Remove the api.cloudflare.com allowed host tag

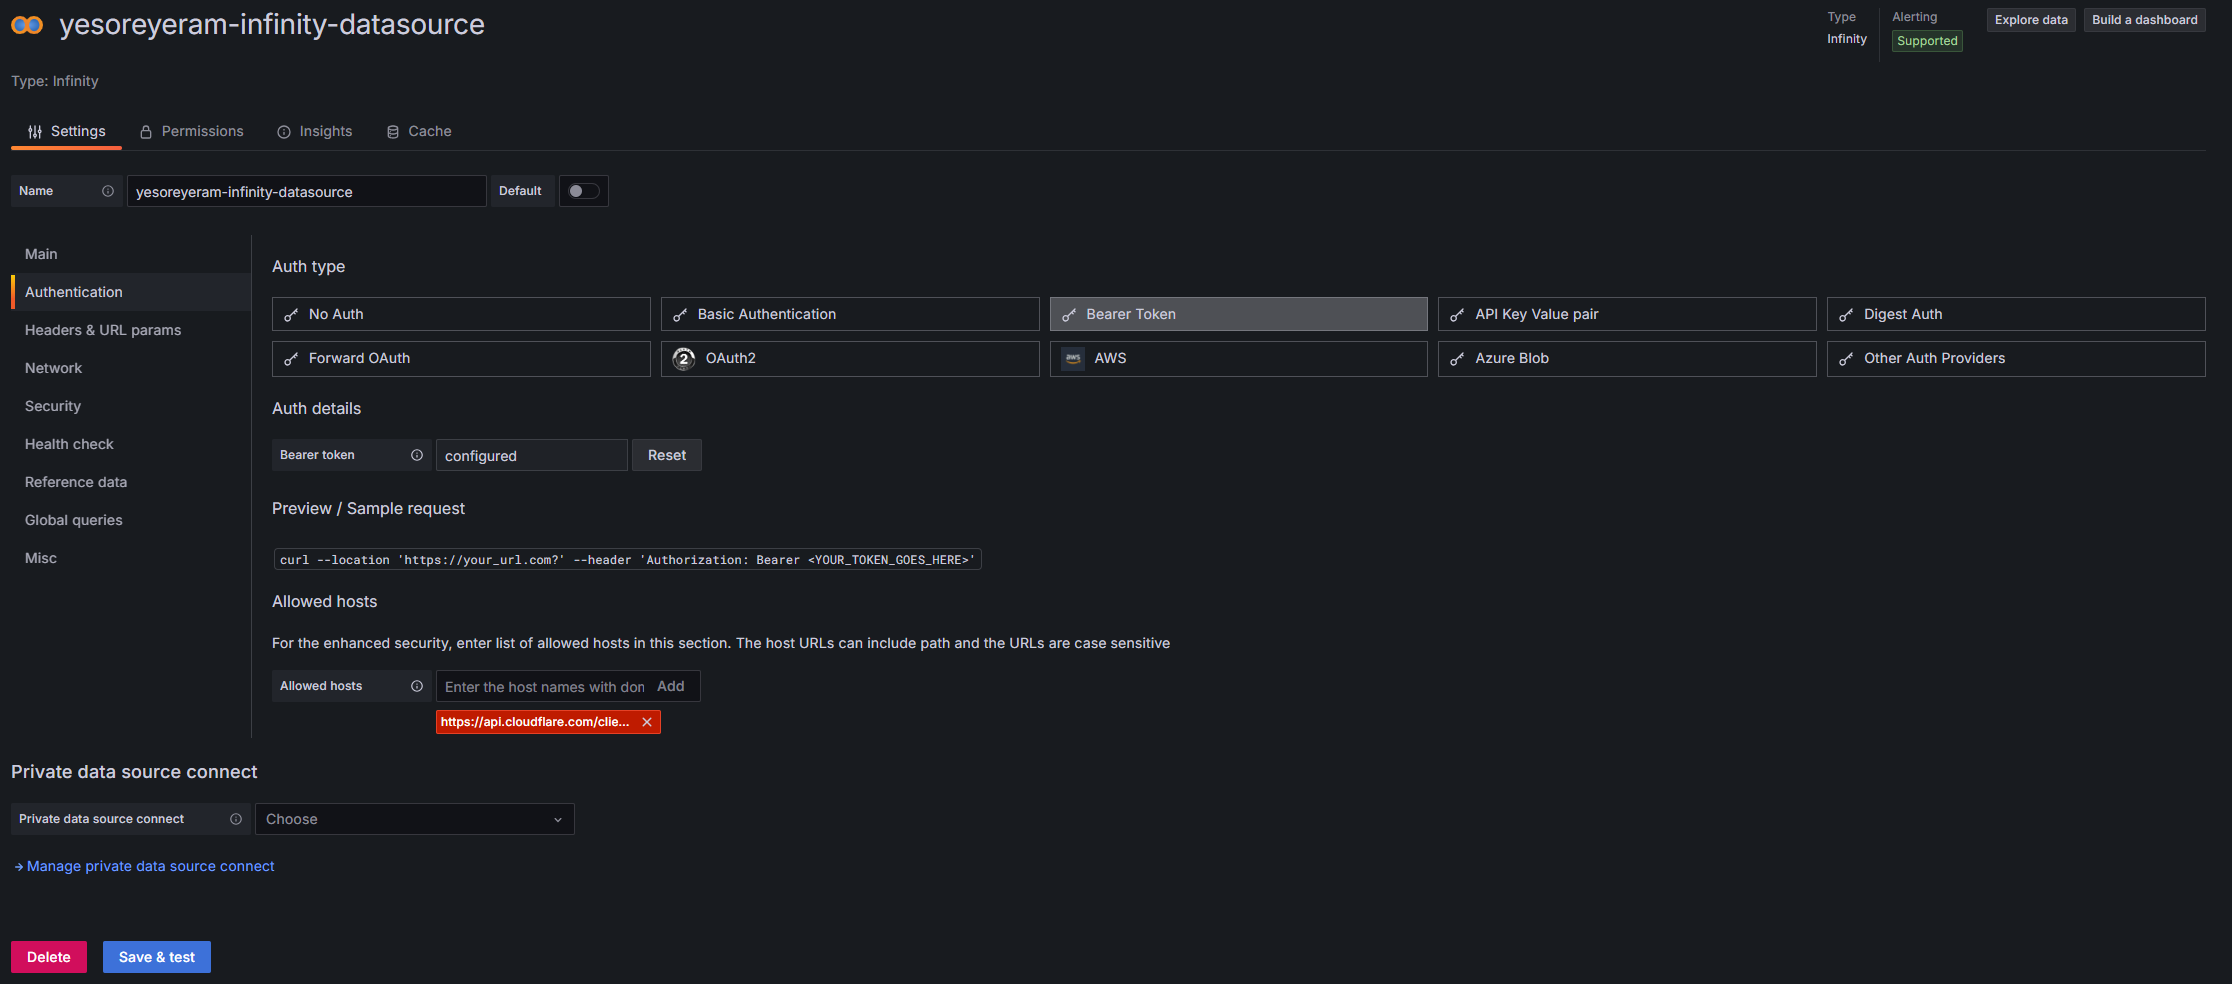647,722
